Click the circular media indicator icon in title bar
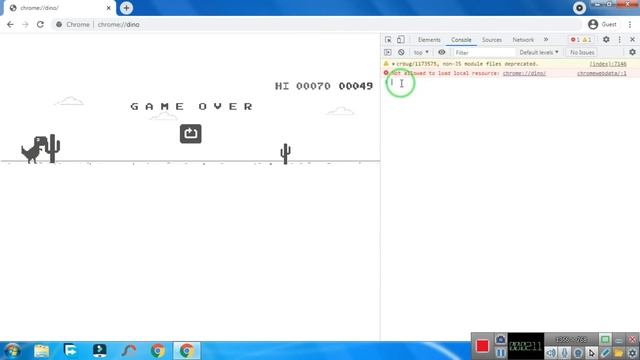Viewport: 640px width, 360px height. pyautogui.click(x=579, y=8)
